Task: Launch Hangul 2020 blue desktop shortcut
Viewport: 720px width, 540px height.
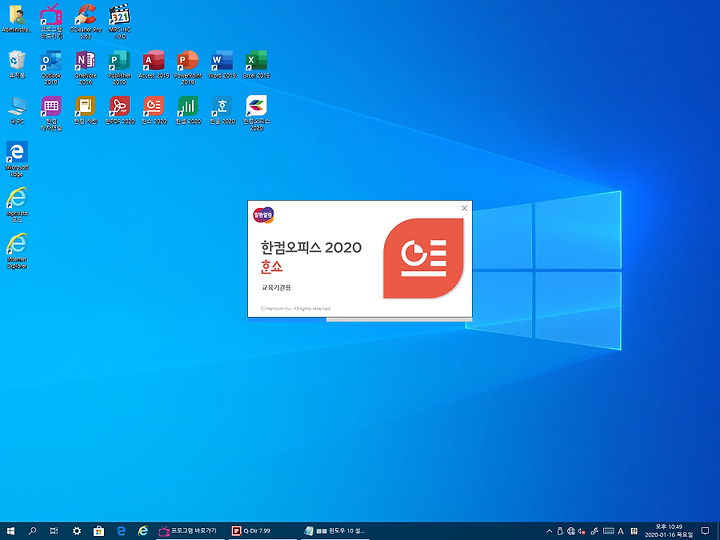Action: [222, 110]
